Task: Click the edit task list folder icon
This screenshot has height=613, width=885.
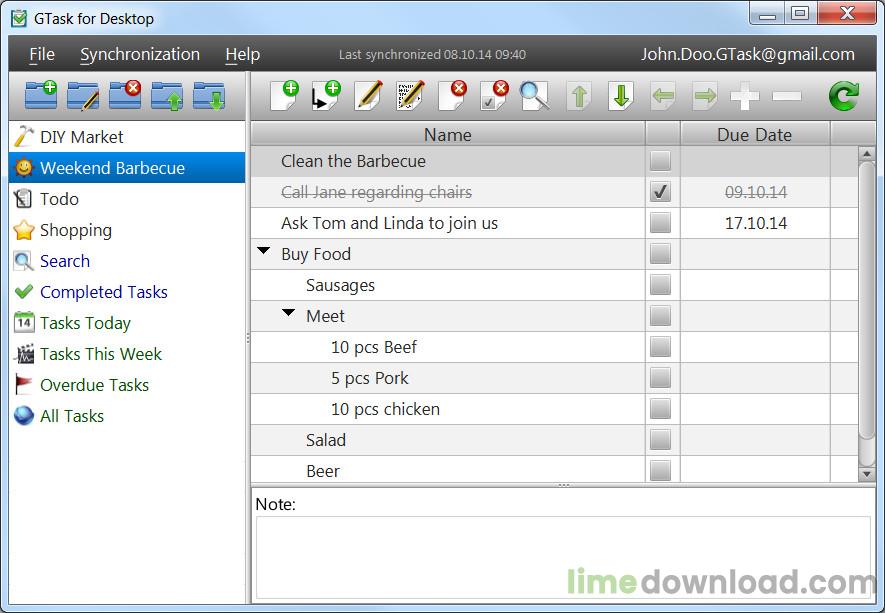Action: click(x=83, y=95)
